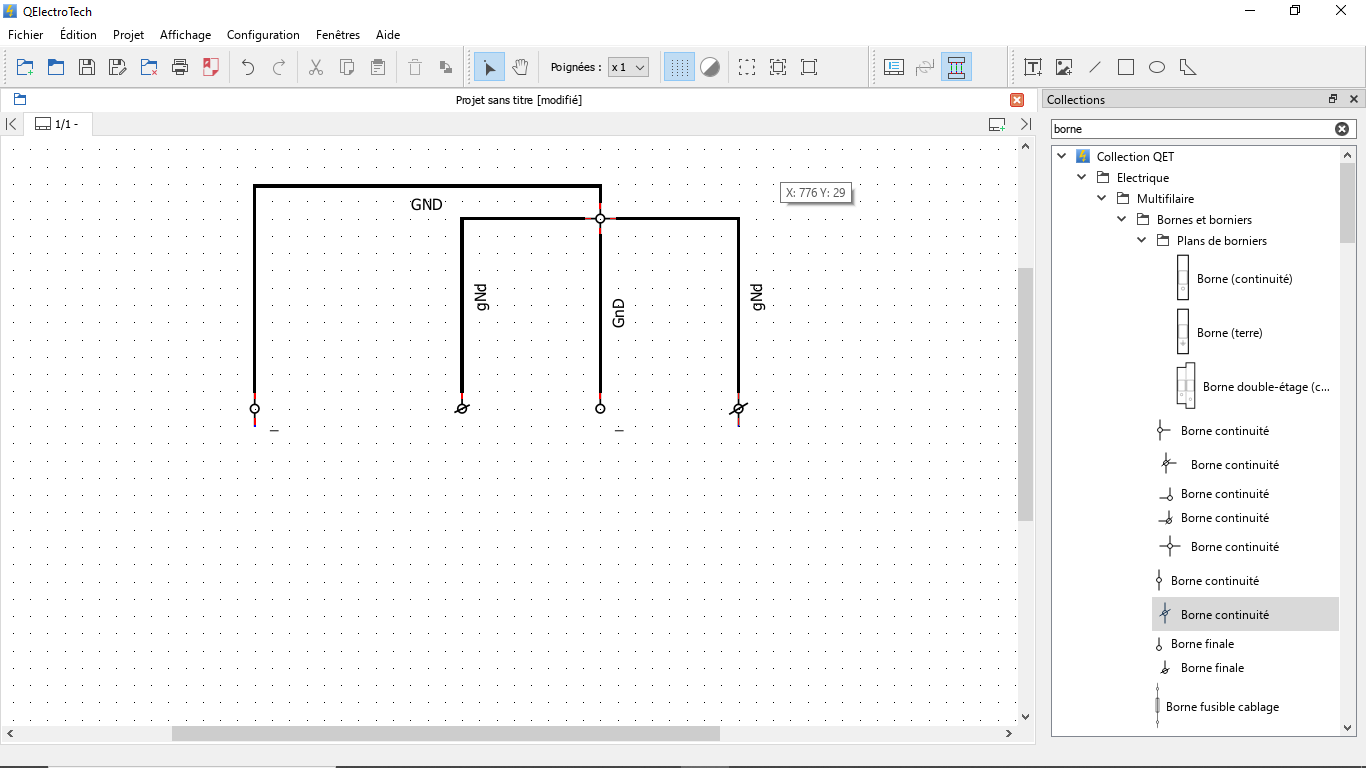Screen dimensions: 1366x768
Task: Click the new project icon
Action: pos(25,67)
